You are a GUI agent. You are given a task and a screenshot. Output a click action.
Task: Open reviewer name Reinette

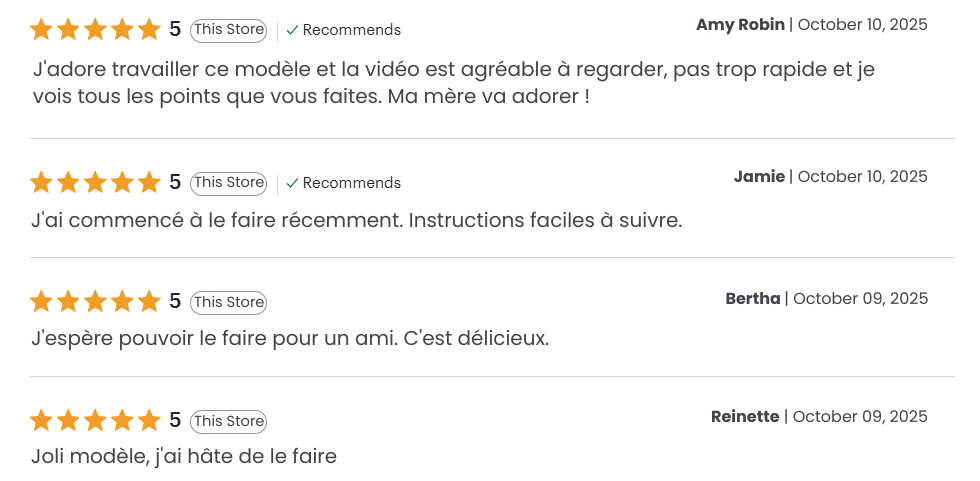pos(745,417)
